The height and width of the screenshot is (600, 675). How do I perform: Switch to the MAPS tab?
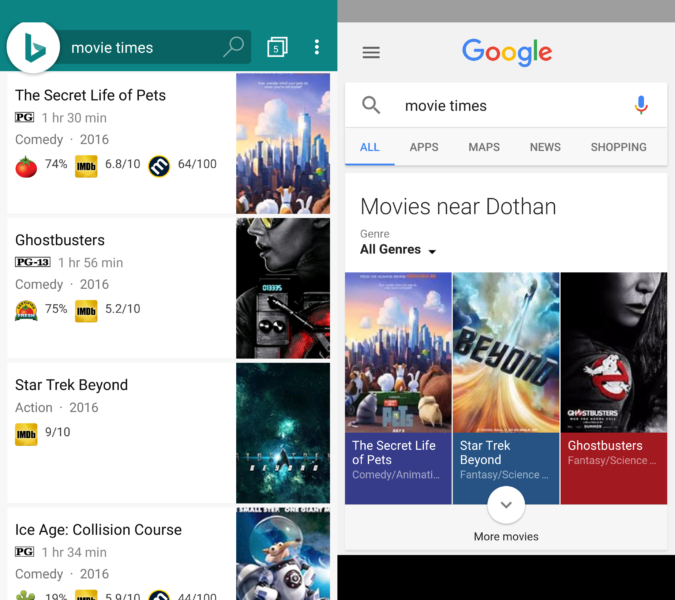coord(484,147)
